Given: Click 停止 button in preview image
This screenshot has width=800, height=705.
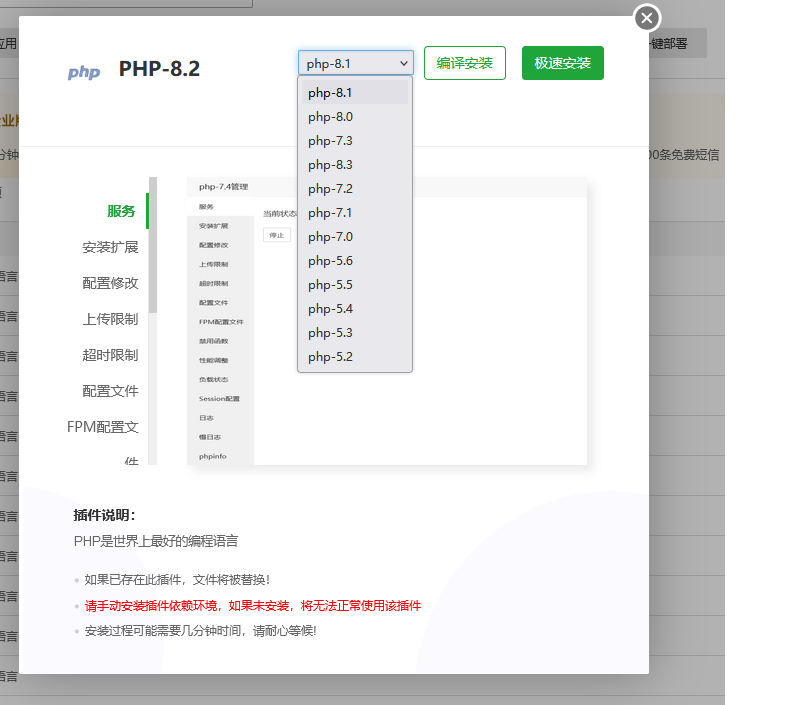Looking at the screenshot, I should [x=277, y=235].
